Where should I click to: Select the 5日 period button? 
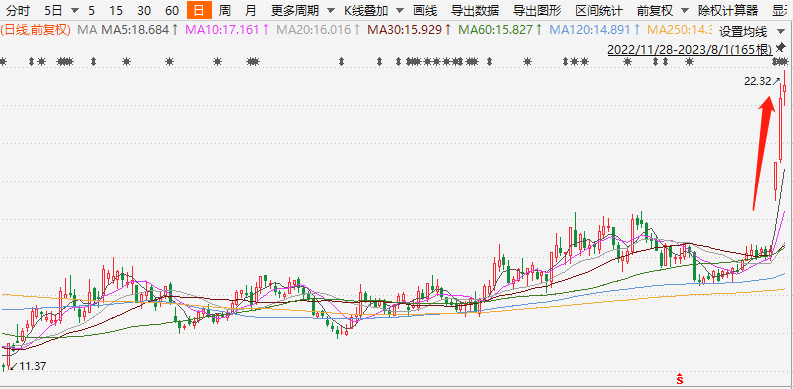52,10
